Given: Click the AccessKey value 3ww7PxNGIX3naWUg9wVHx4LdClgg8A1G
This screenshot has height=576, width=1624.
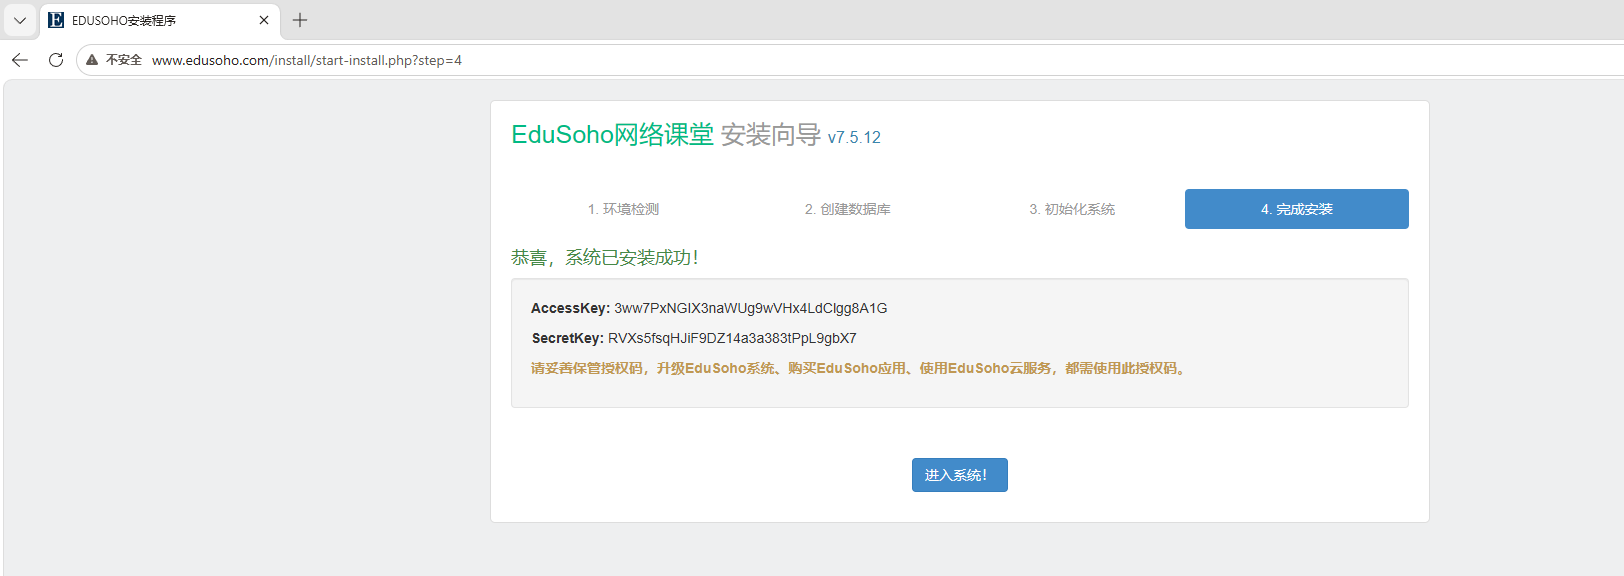Looking at the screenshot, I should pos(750,308).
